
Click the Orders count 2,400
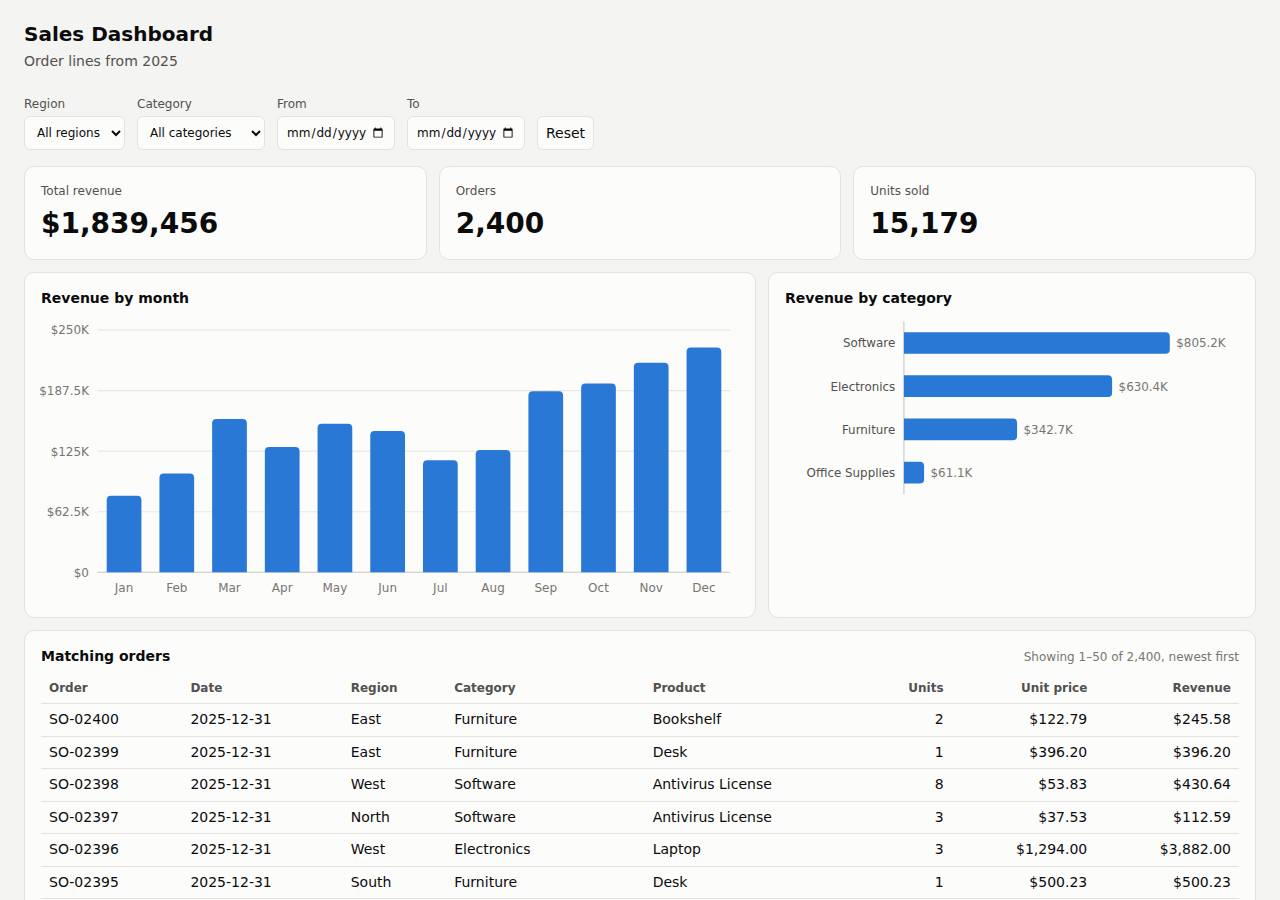pyautogui.click(x=500, y=223)
